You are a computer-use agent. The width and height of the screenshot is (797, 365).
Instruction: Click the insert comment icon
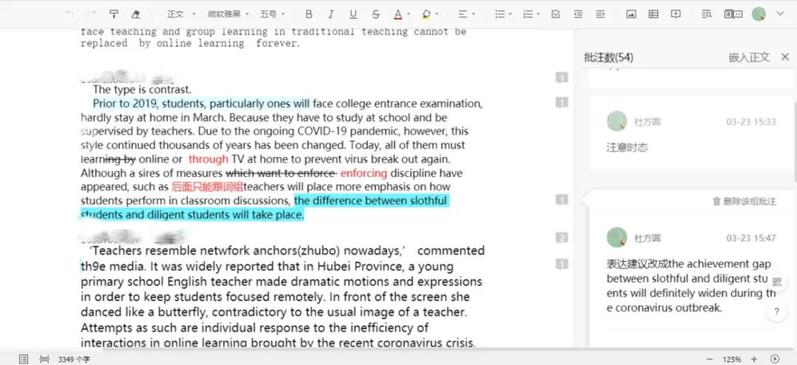676,14
